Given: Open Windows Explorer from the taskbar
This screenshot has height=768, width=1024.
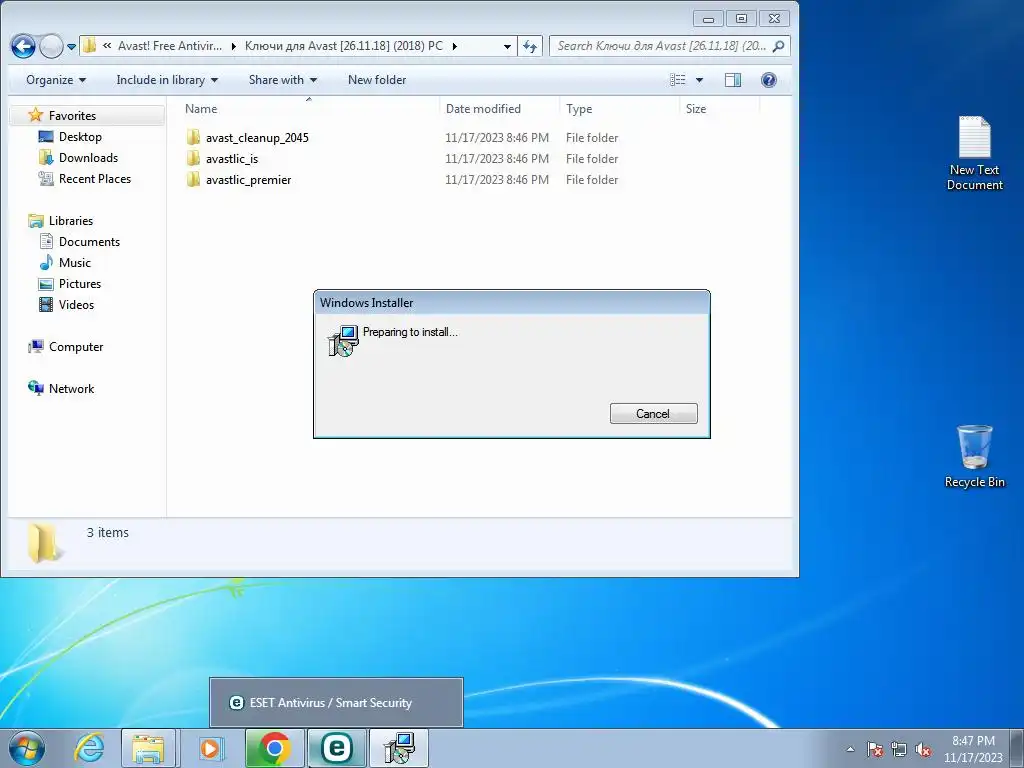Looking at the screenshot, I should [x=148, y=748].
